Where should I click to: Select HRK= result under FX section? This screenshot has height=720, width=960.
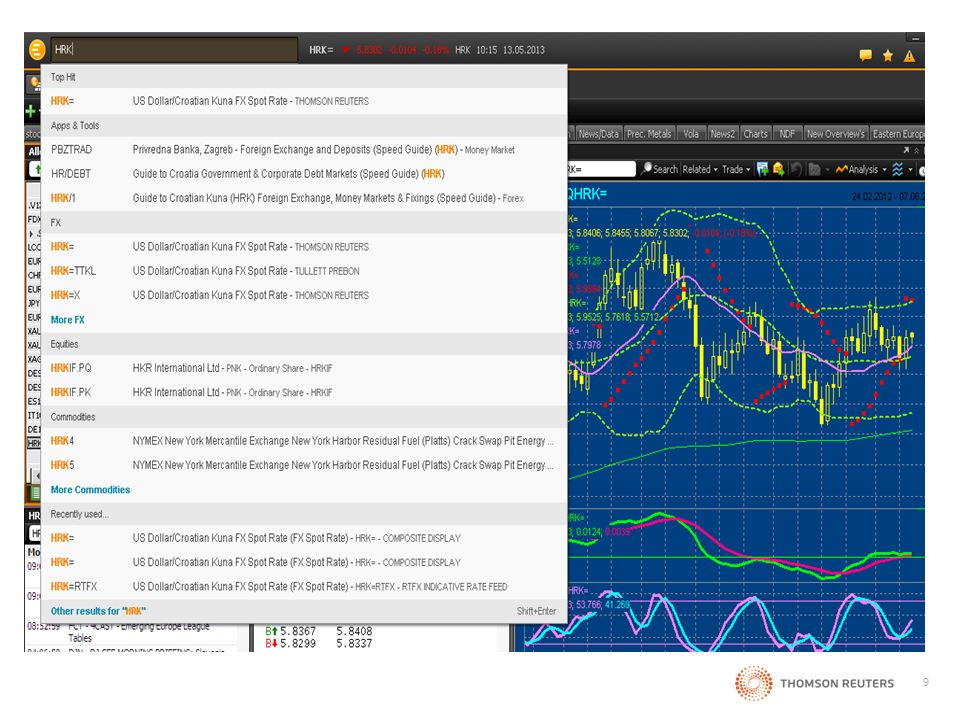pos(304,247)
